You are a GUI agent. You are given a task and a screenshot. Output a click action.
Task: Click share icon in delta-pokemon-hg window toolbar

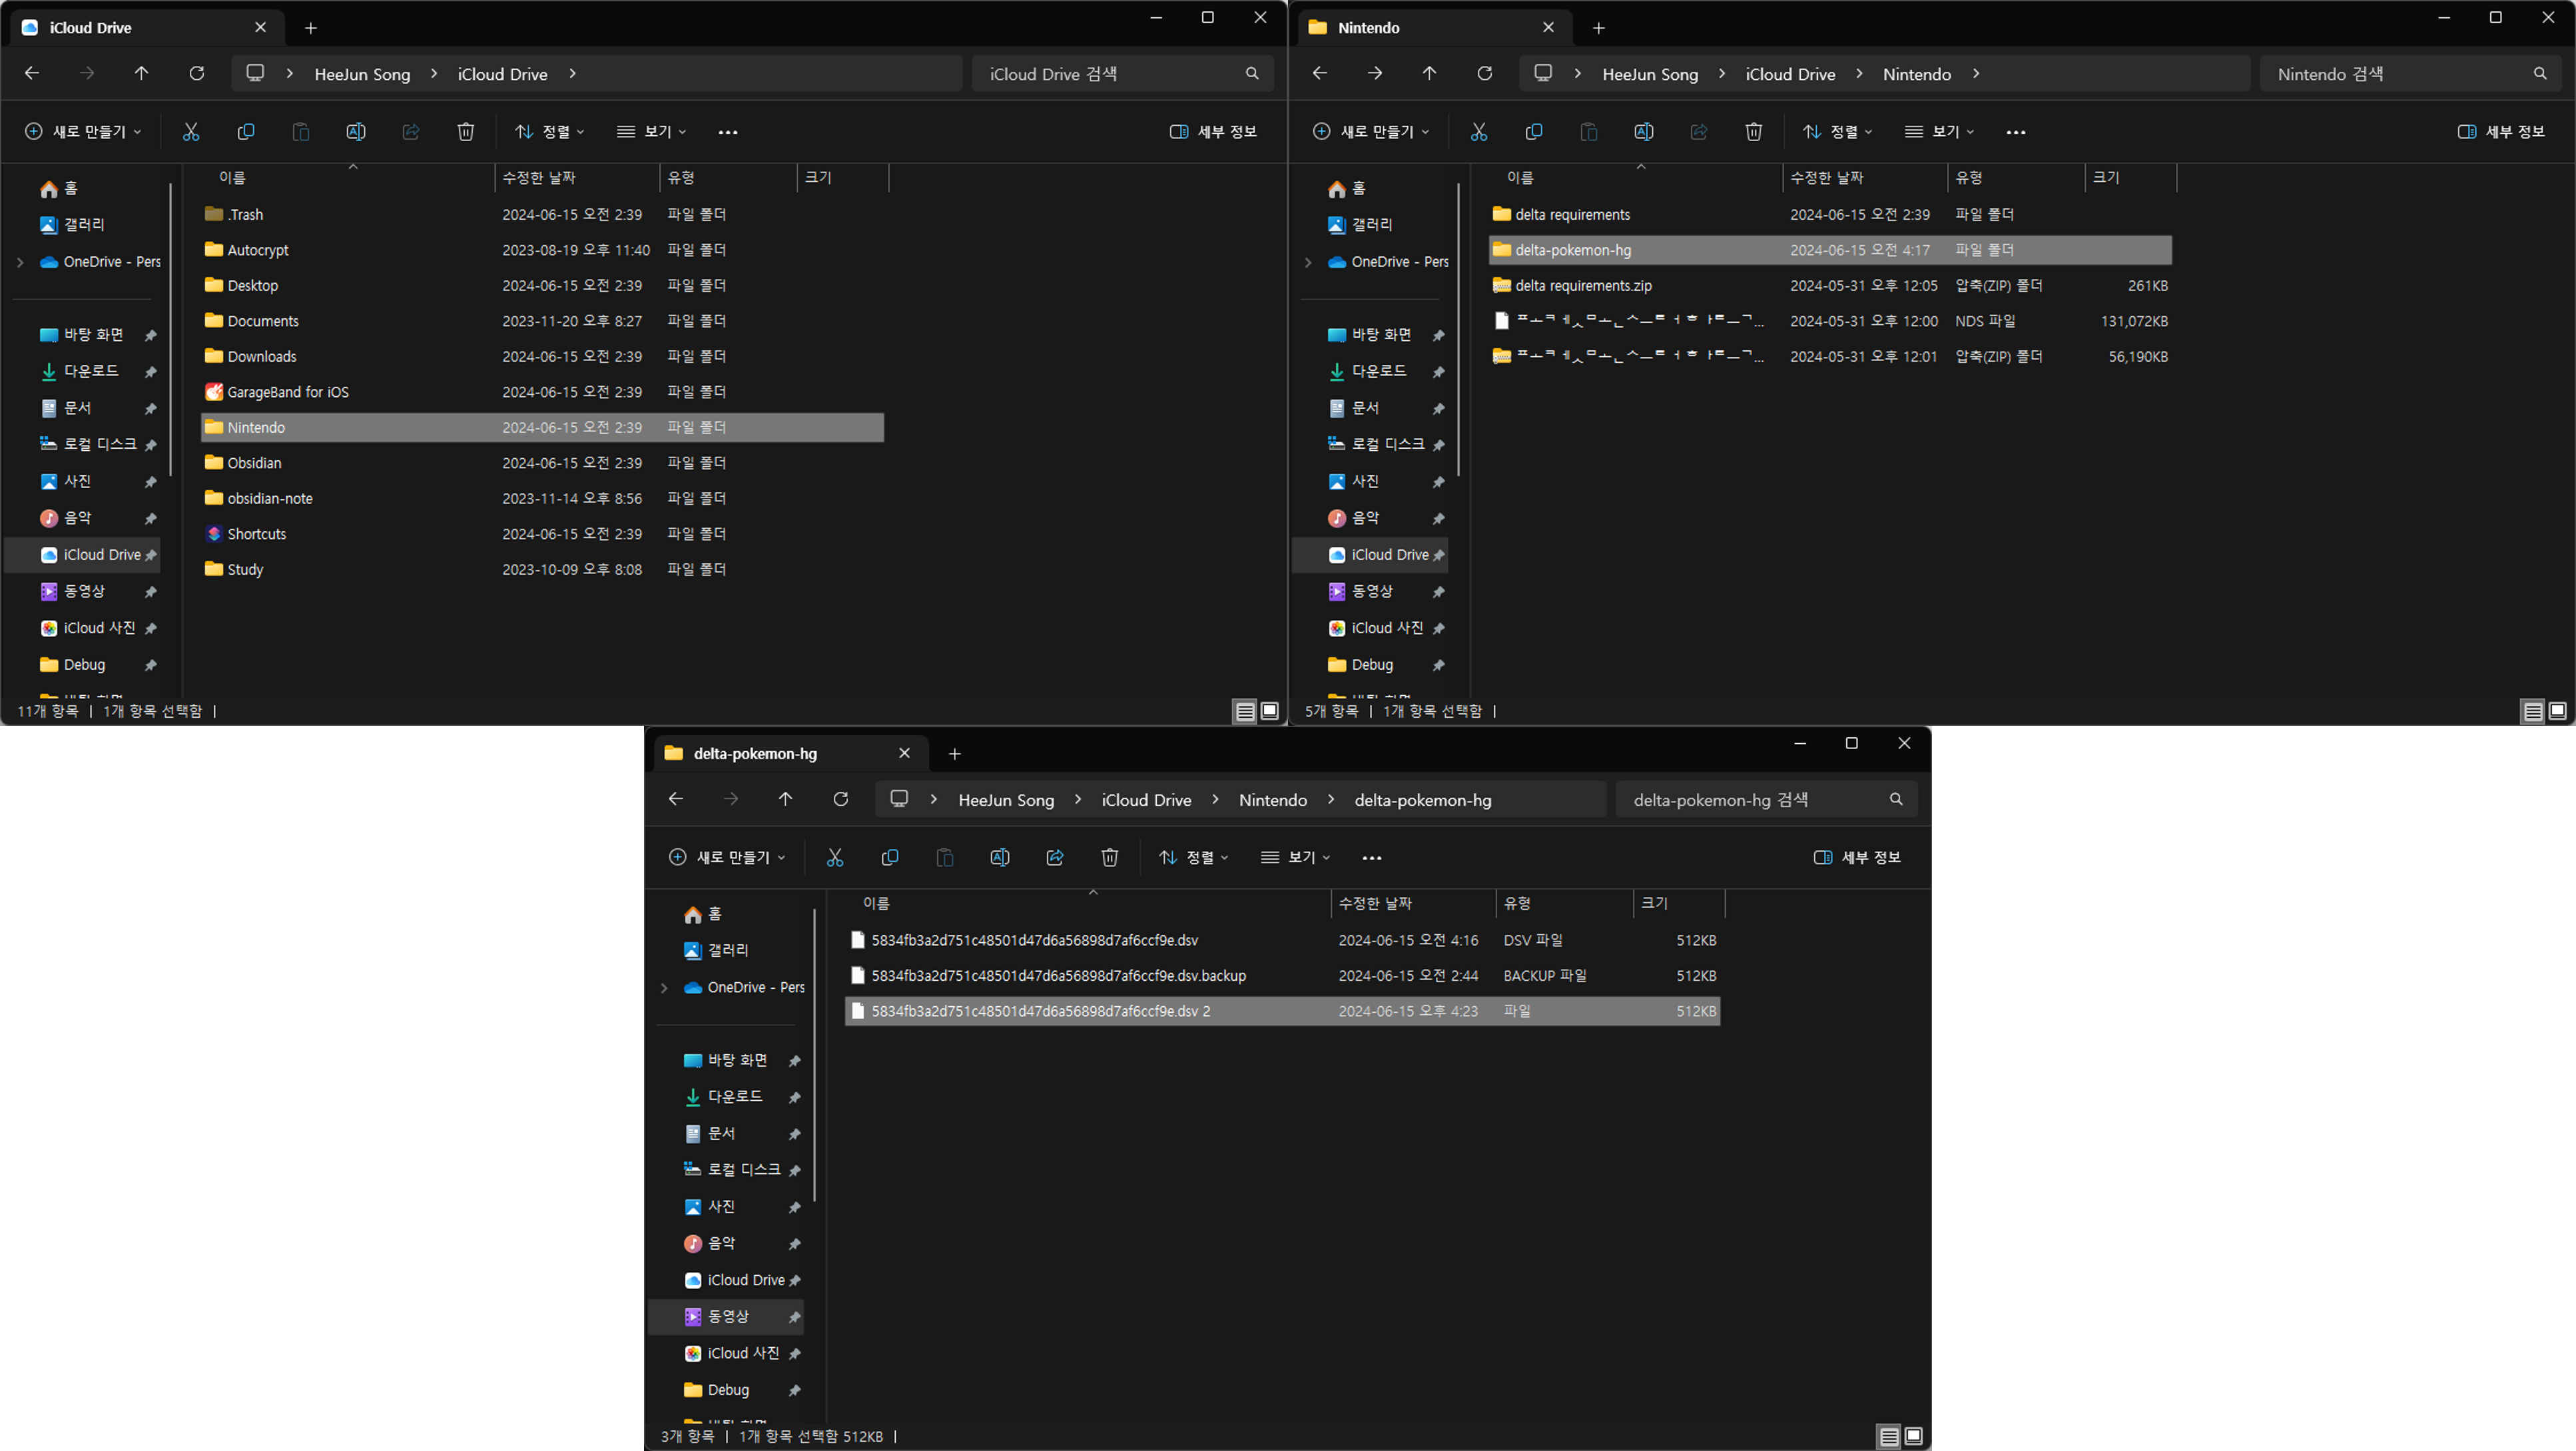click(1054, 857)
